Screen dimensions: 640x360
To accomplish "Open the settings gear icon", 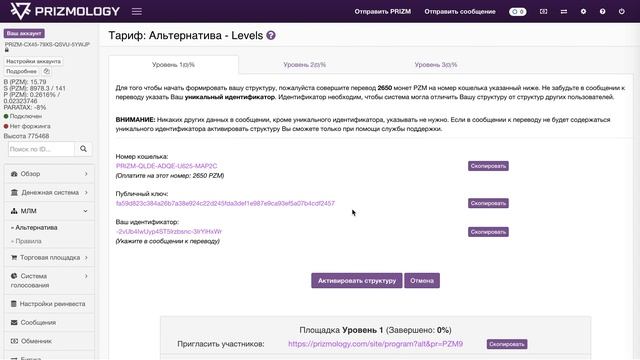I will (583, 11).
